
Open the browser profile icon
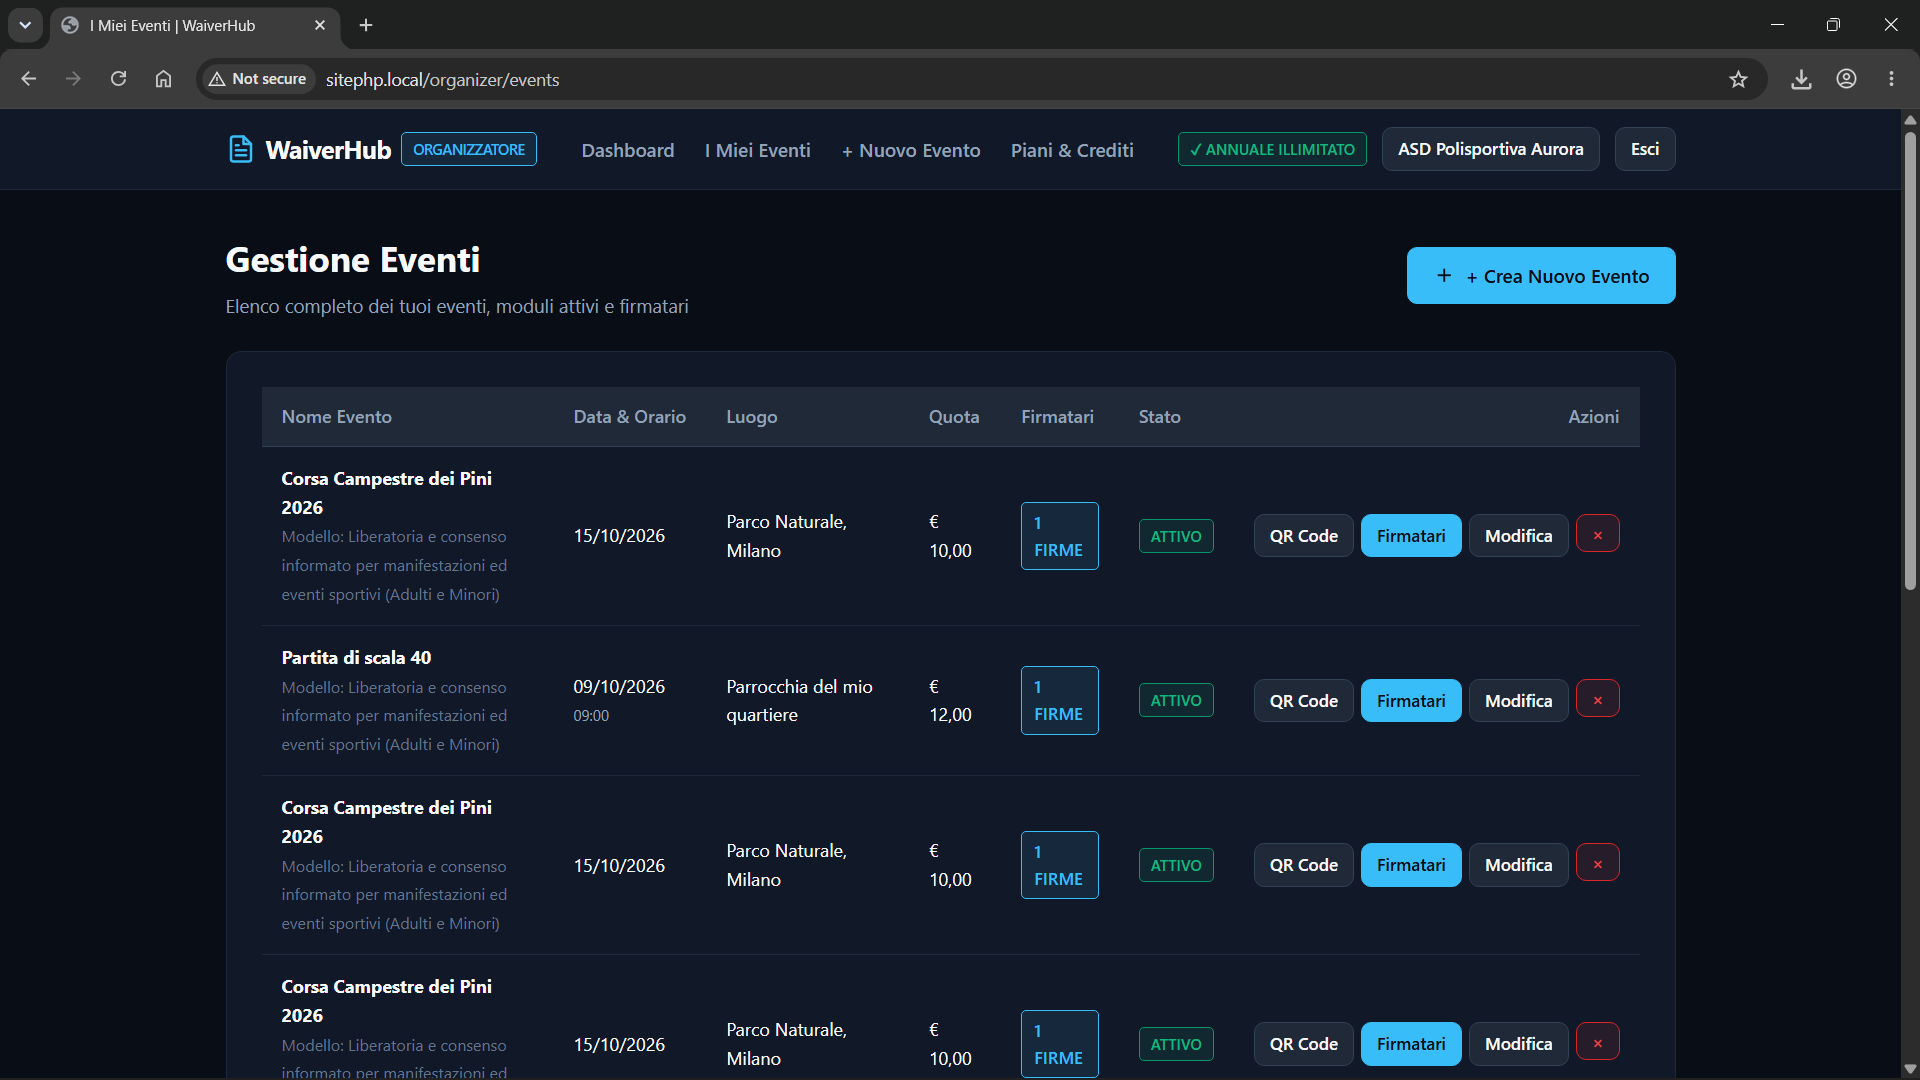pos(1846,79)
